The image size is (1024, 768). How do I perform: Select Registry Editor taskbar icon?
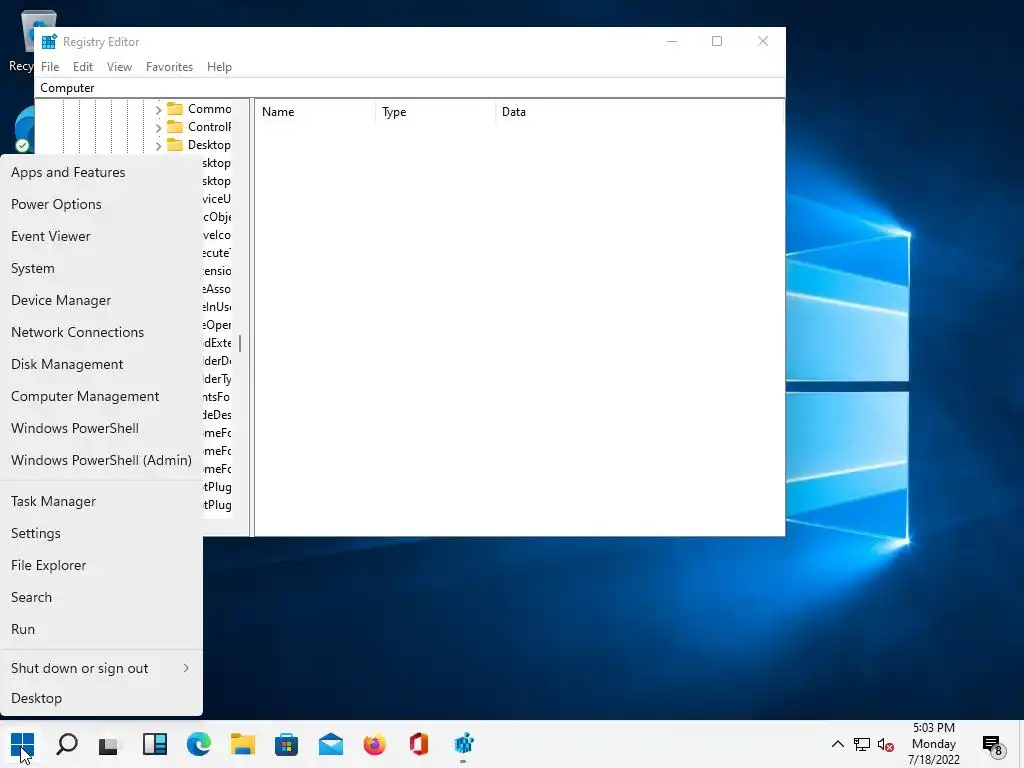463,743
